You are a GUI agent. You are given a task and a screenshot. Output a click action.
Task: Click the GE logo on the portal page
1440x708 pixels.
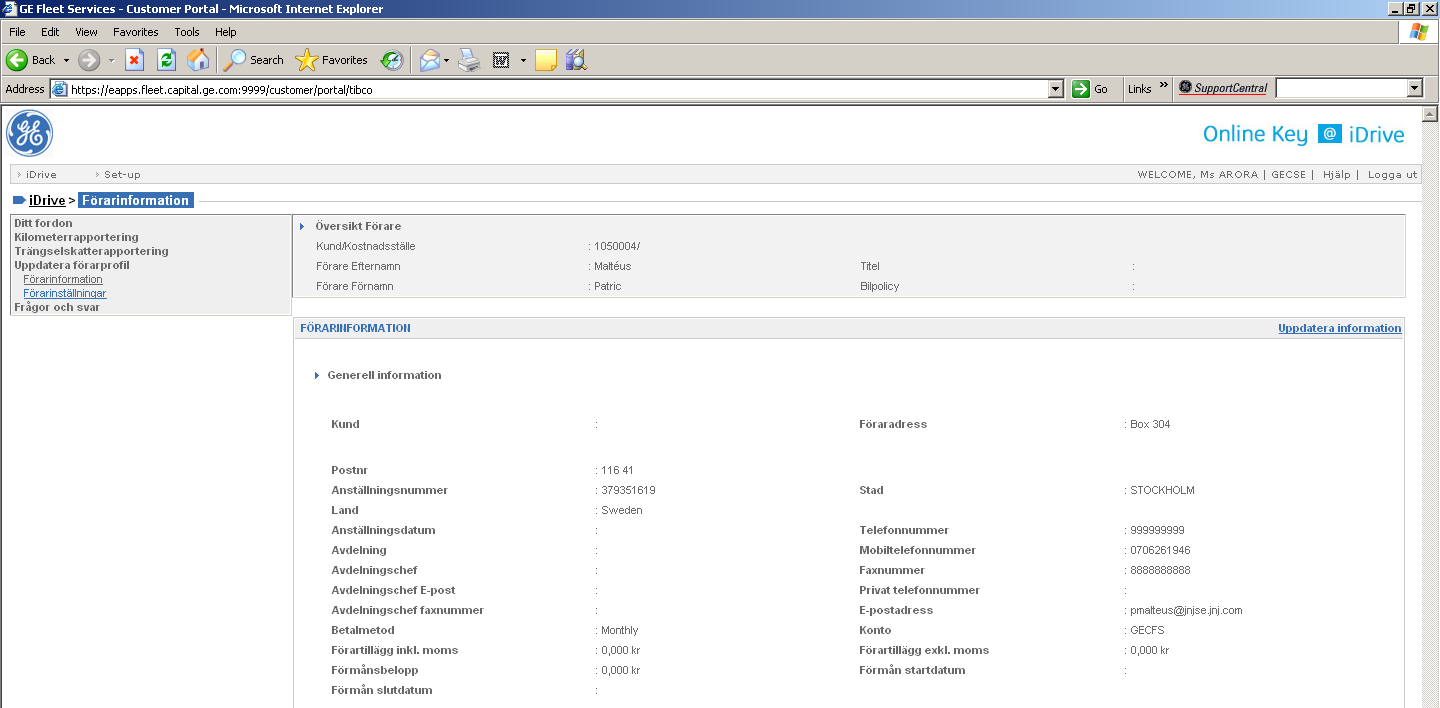tap(30, 133)
